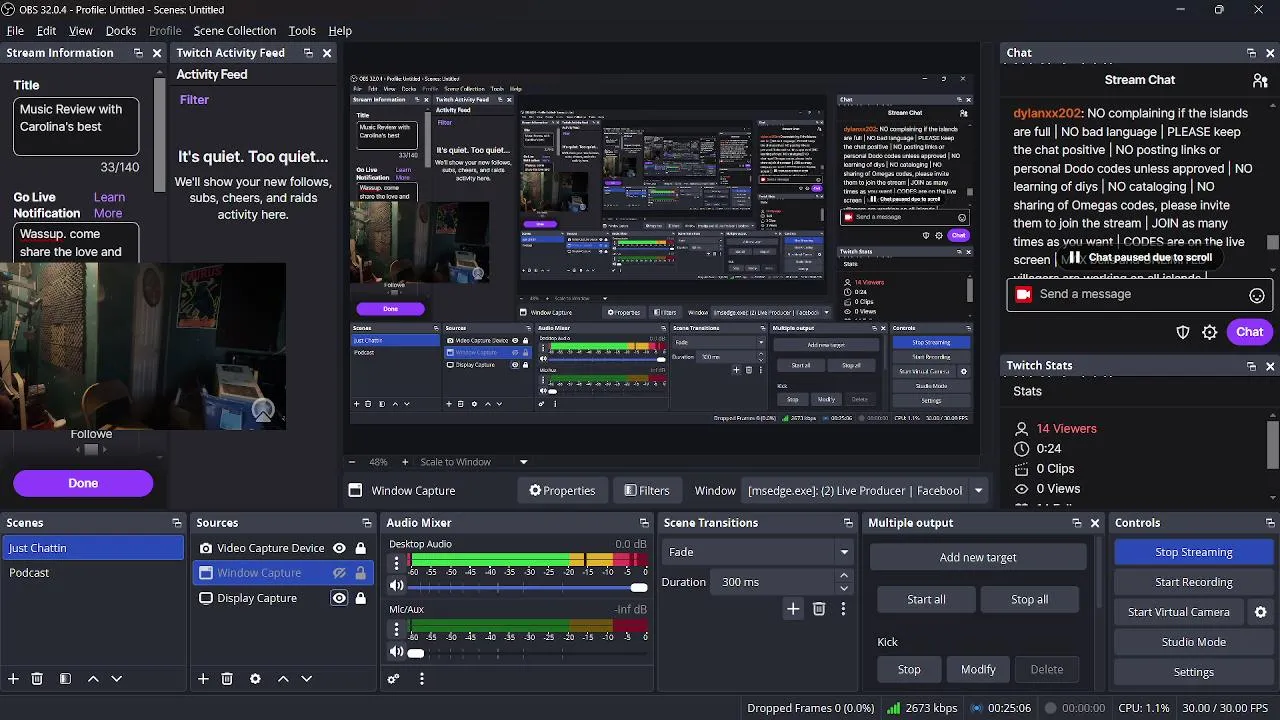
Task: Move the selected scene down
Action: (x=116, y=678)
